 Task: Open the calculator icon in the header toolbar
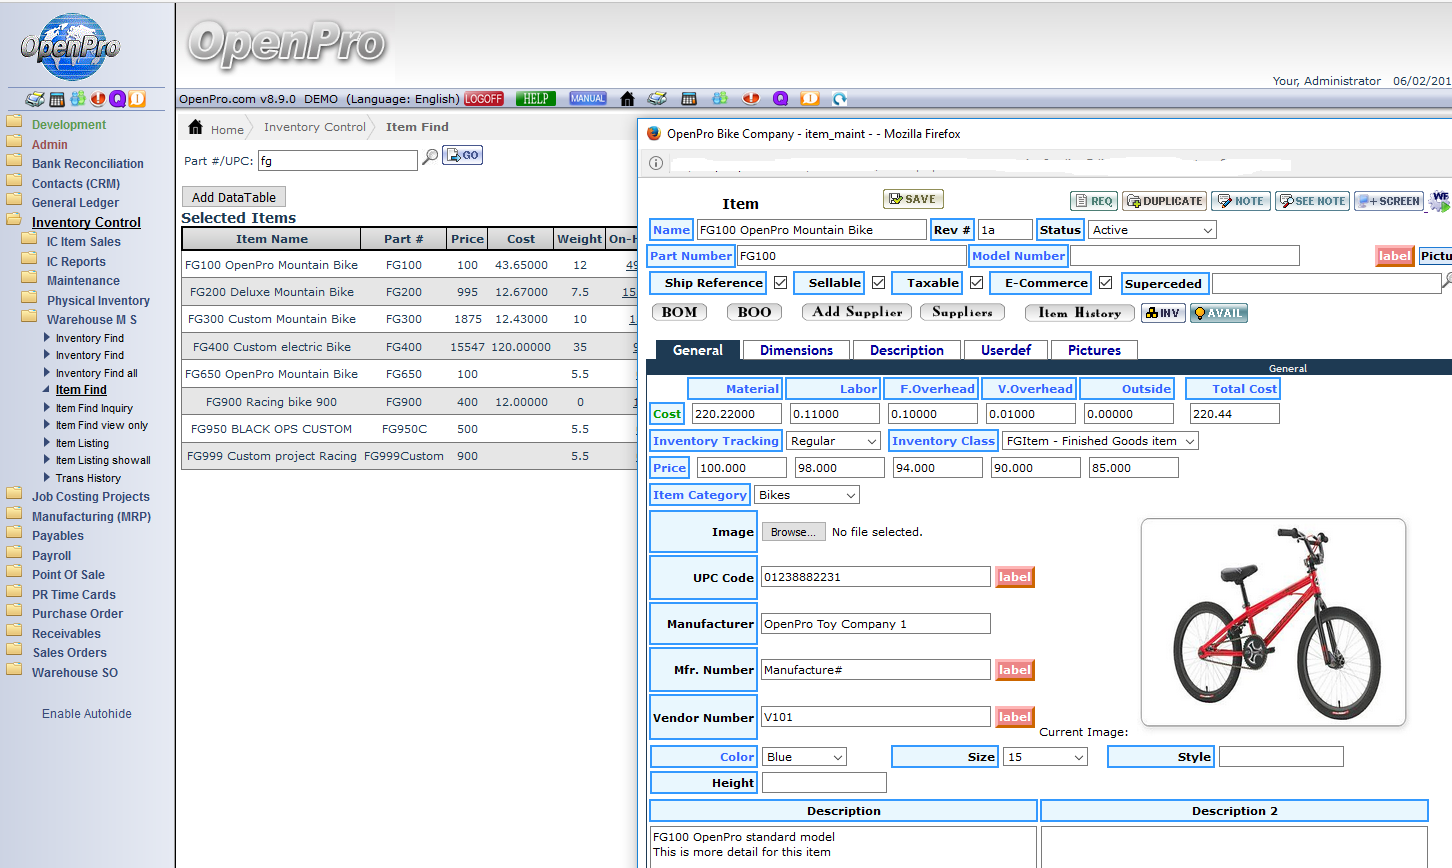689,99
